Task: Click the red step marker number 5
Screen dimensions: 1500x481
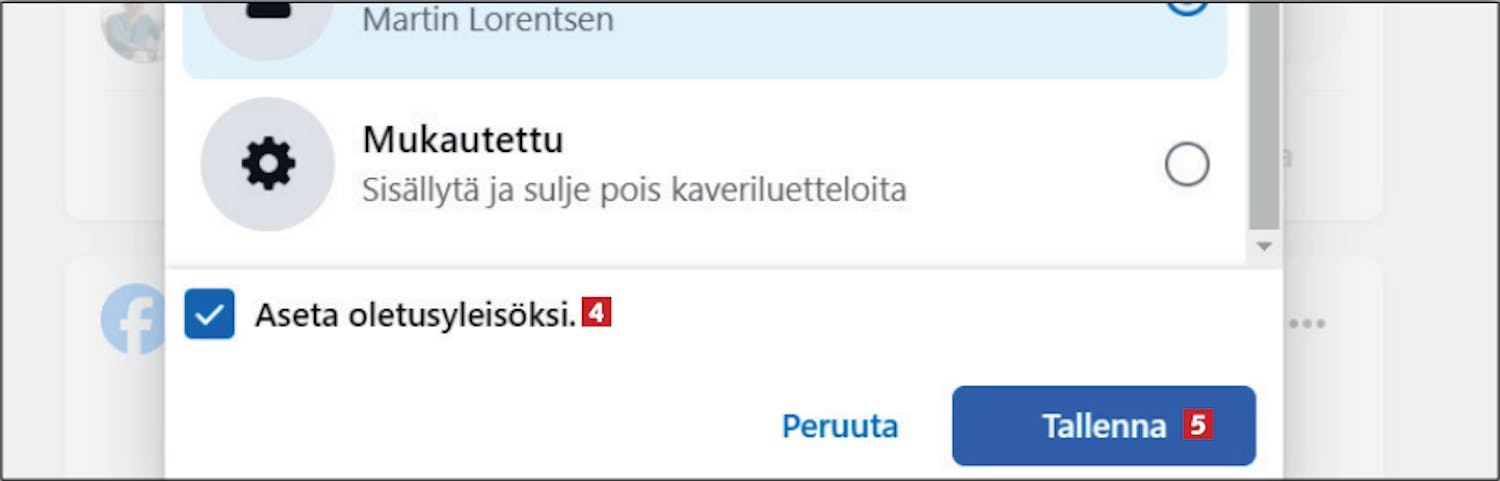Action: tap(1198, 425)
